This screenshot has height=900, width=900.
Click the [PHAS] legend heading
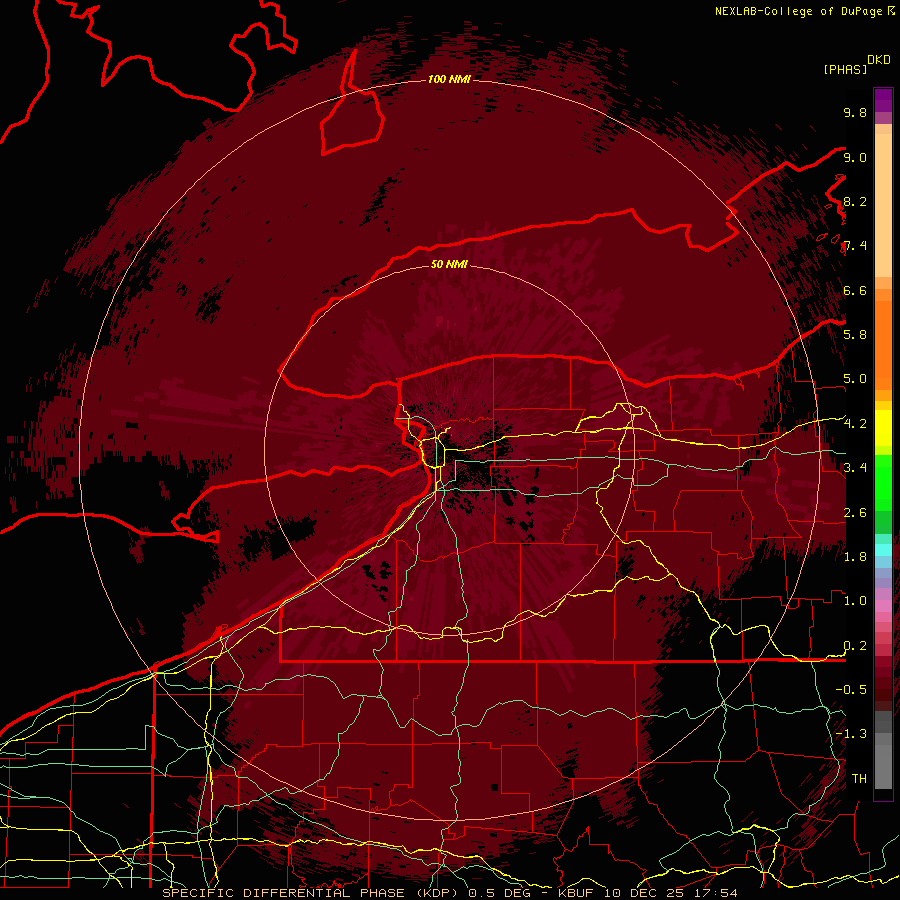845,69
